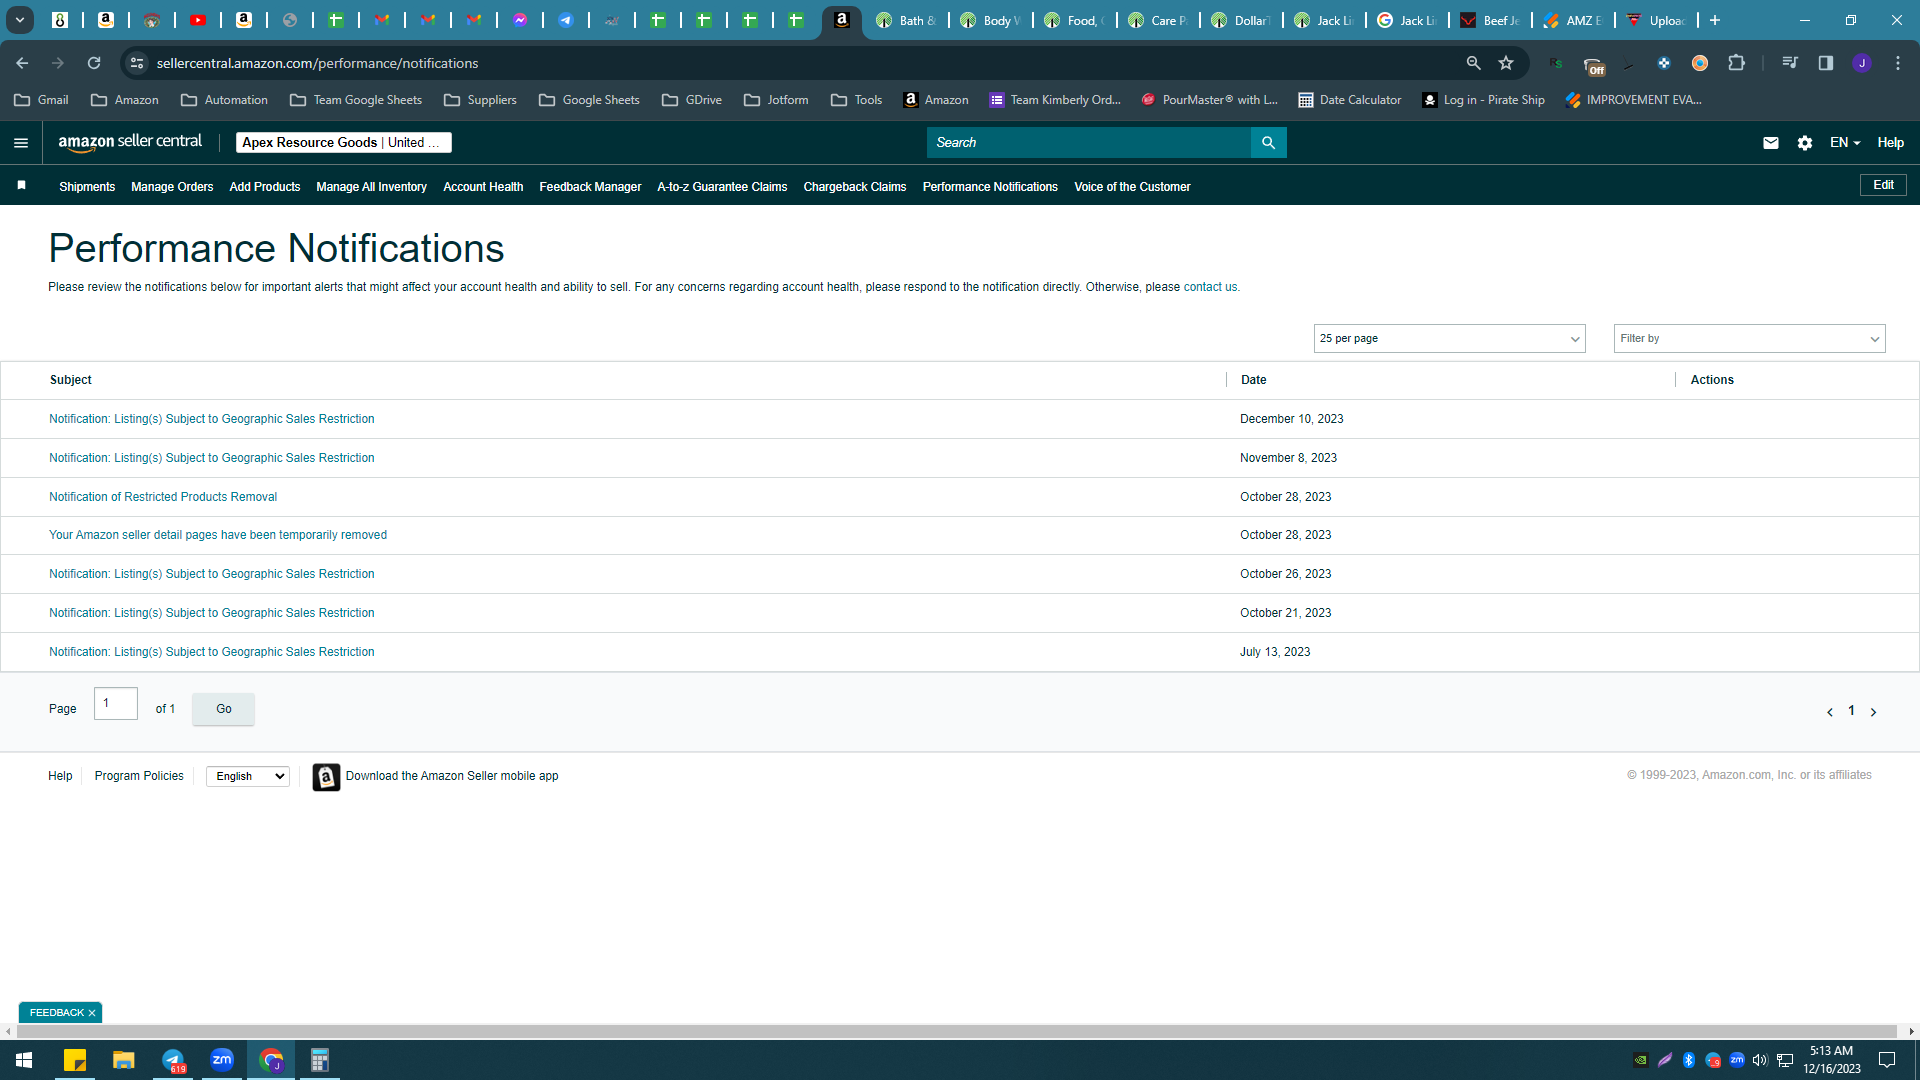Open the November 8, 2023 geographic restriction notification
Viewport: 1920px width, 1080px height.
click(212, 458)
